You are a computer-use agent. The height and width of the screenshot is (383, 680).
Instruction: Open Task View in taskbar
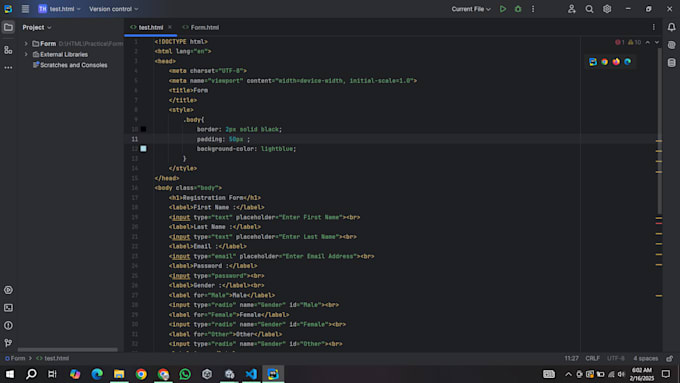tap(52, 374)
